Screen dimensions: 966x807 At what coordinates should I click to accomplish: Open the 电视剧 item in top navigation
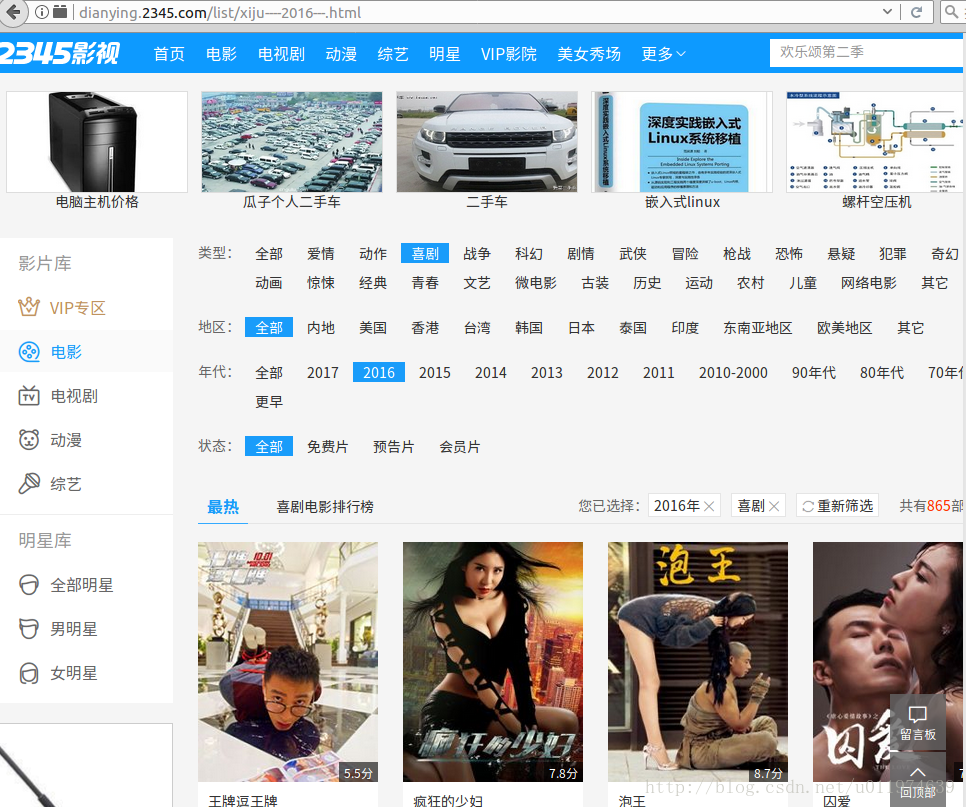tap(281, 54)
